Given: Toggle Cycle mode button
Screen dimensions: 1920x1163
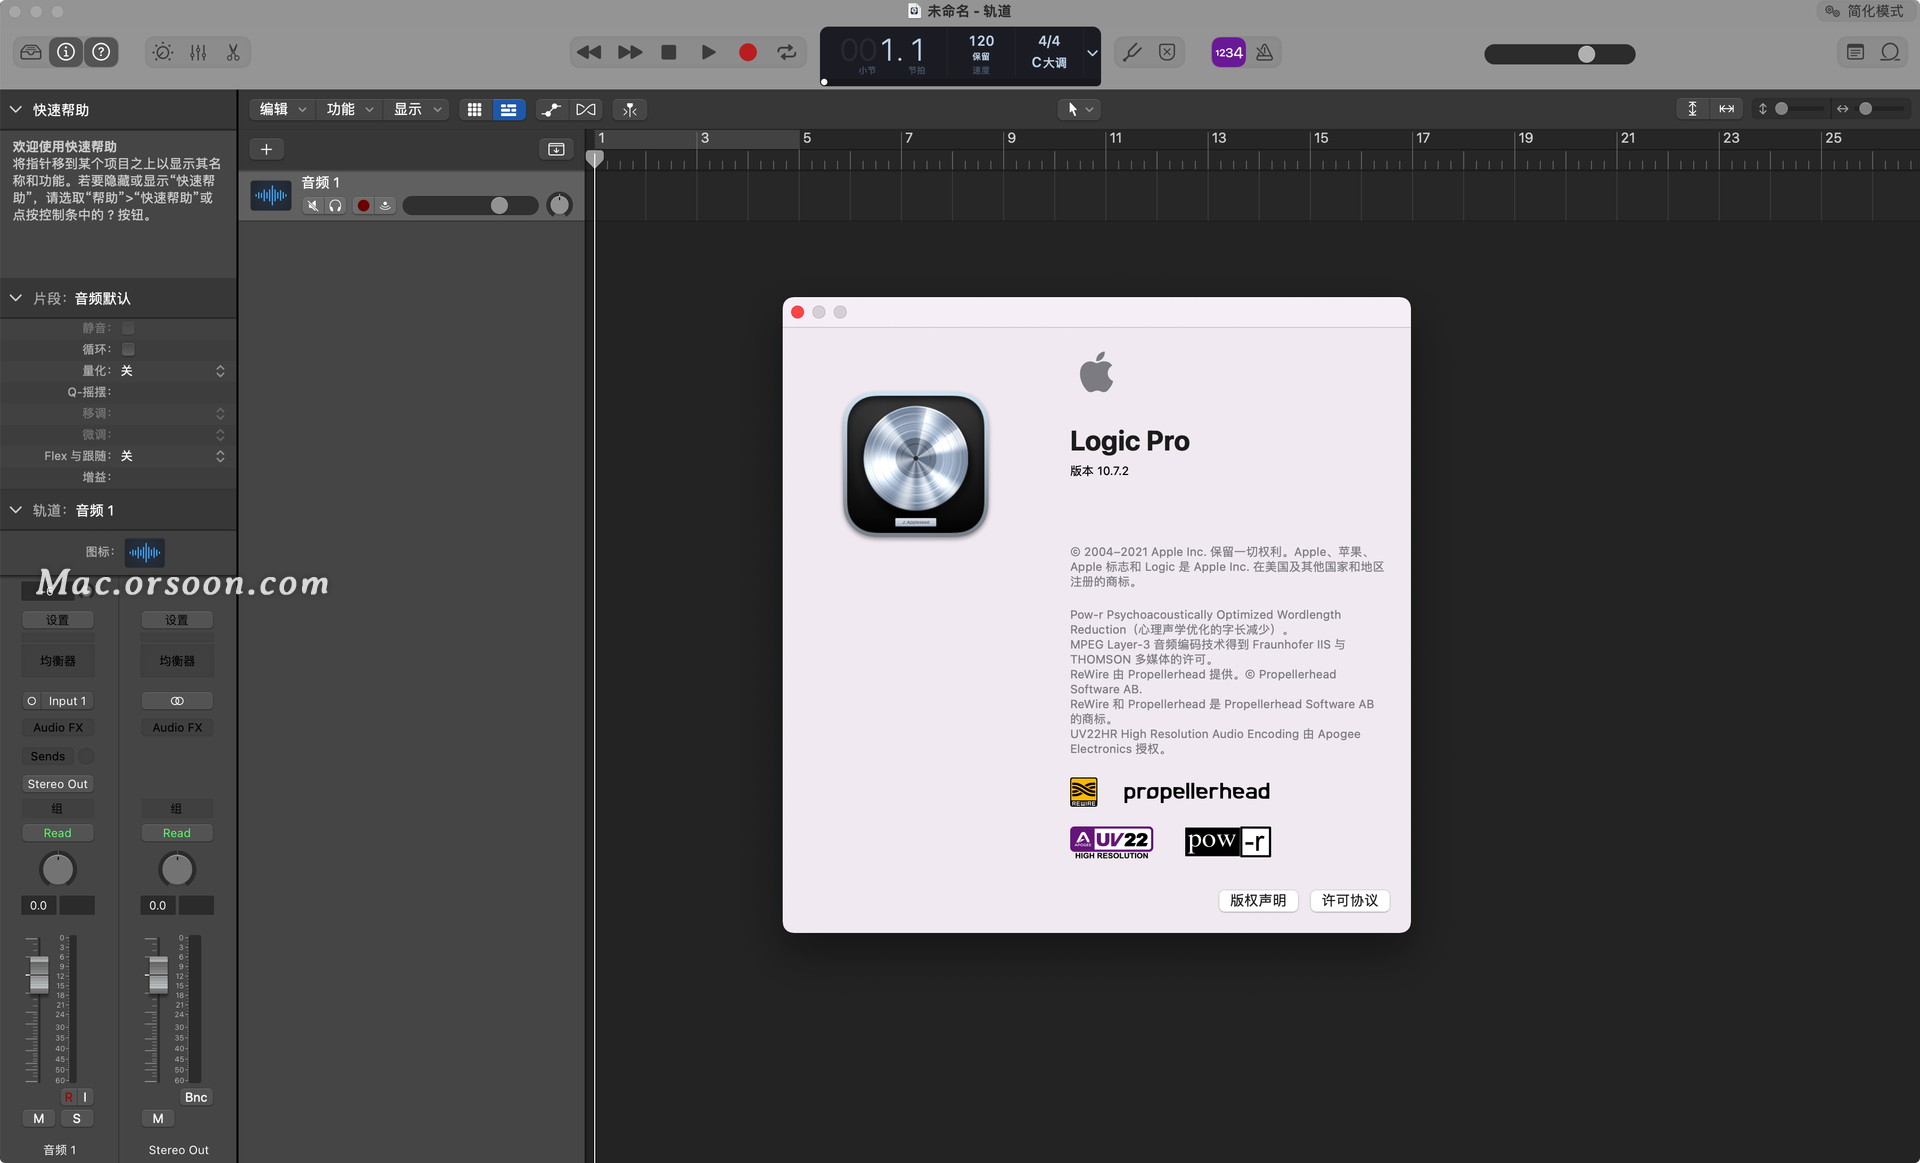Looking at the screenshot, I should pos(787,52).
